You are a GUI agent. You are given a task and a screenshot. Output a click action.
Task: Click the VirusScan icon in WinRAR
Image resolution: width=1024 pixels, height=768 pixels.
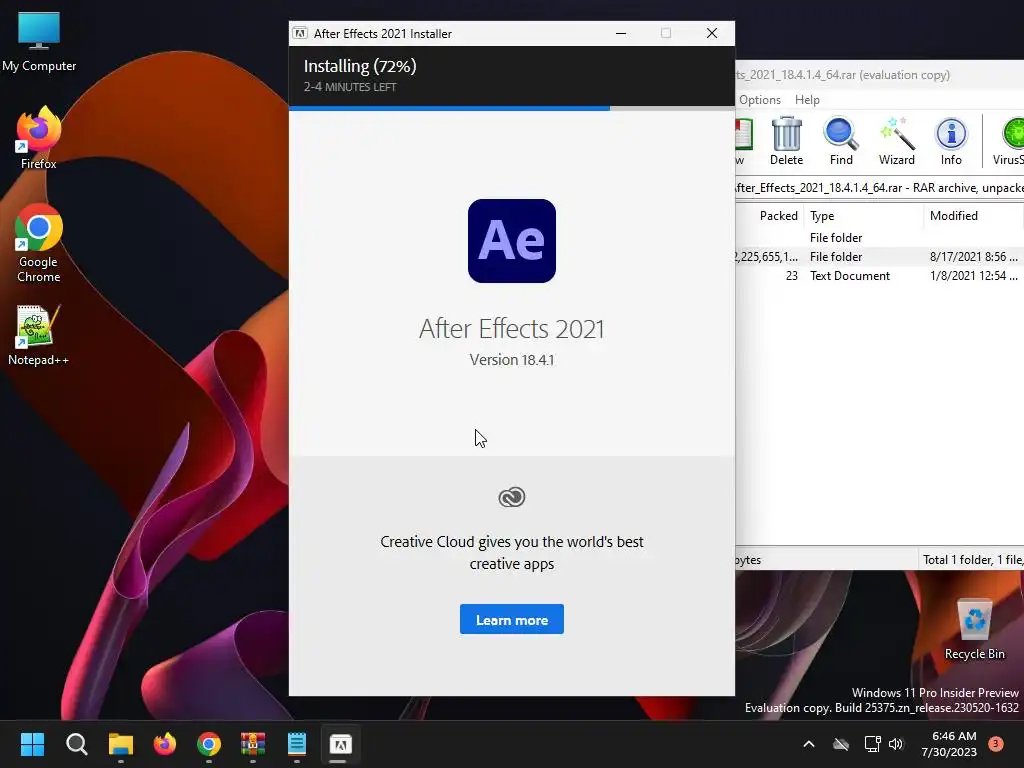(x=1009, y=141)
